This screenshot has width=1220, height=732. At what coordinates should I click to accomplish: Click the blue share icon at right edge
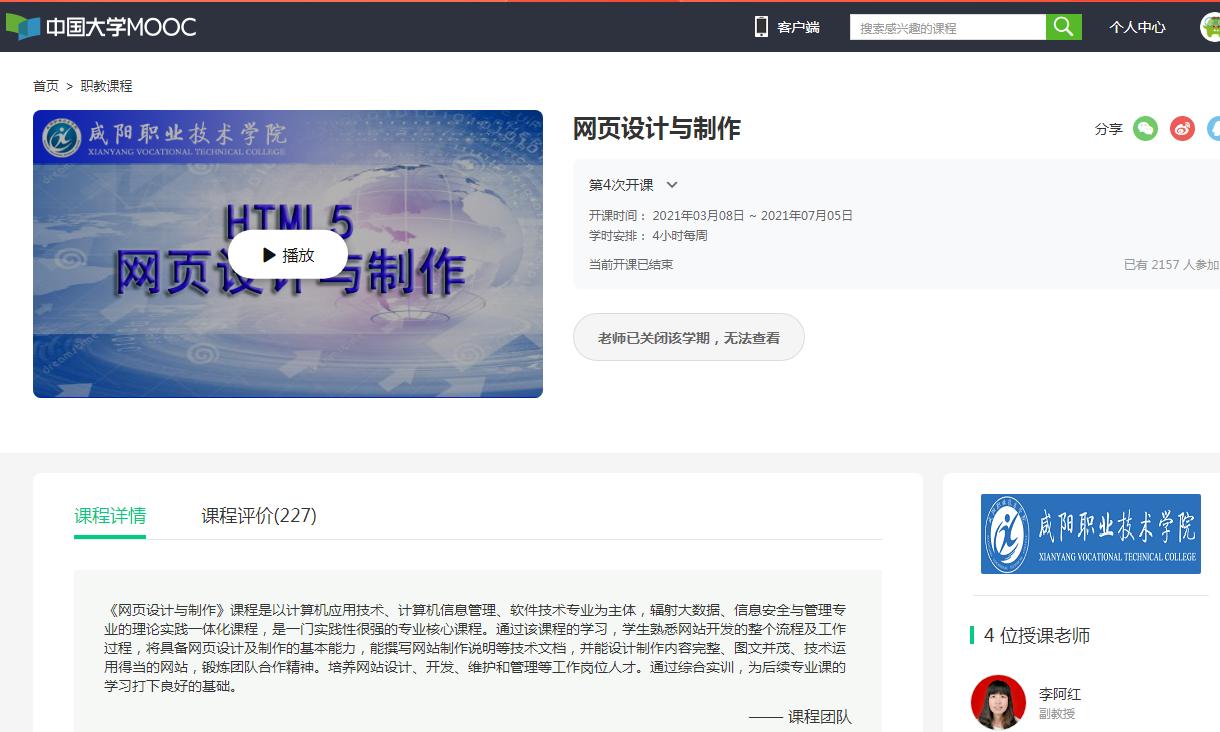1214,129
